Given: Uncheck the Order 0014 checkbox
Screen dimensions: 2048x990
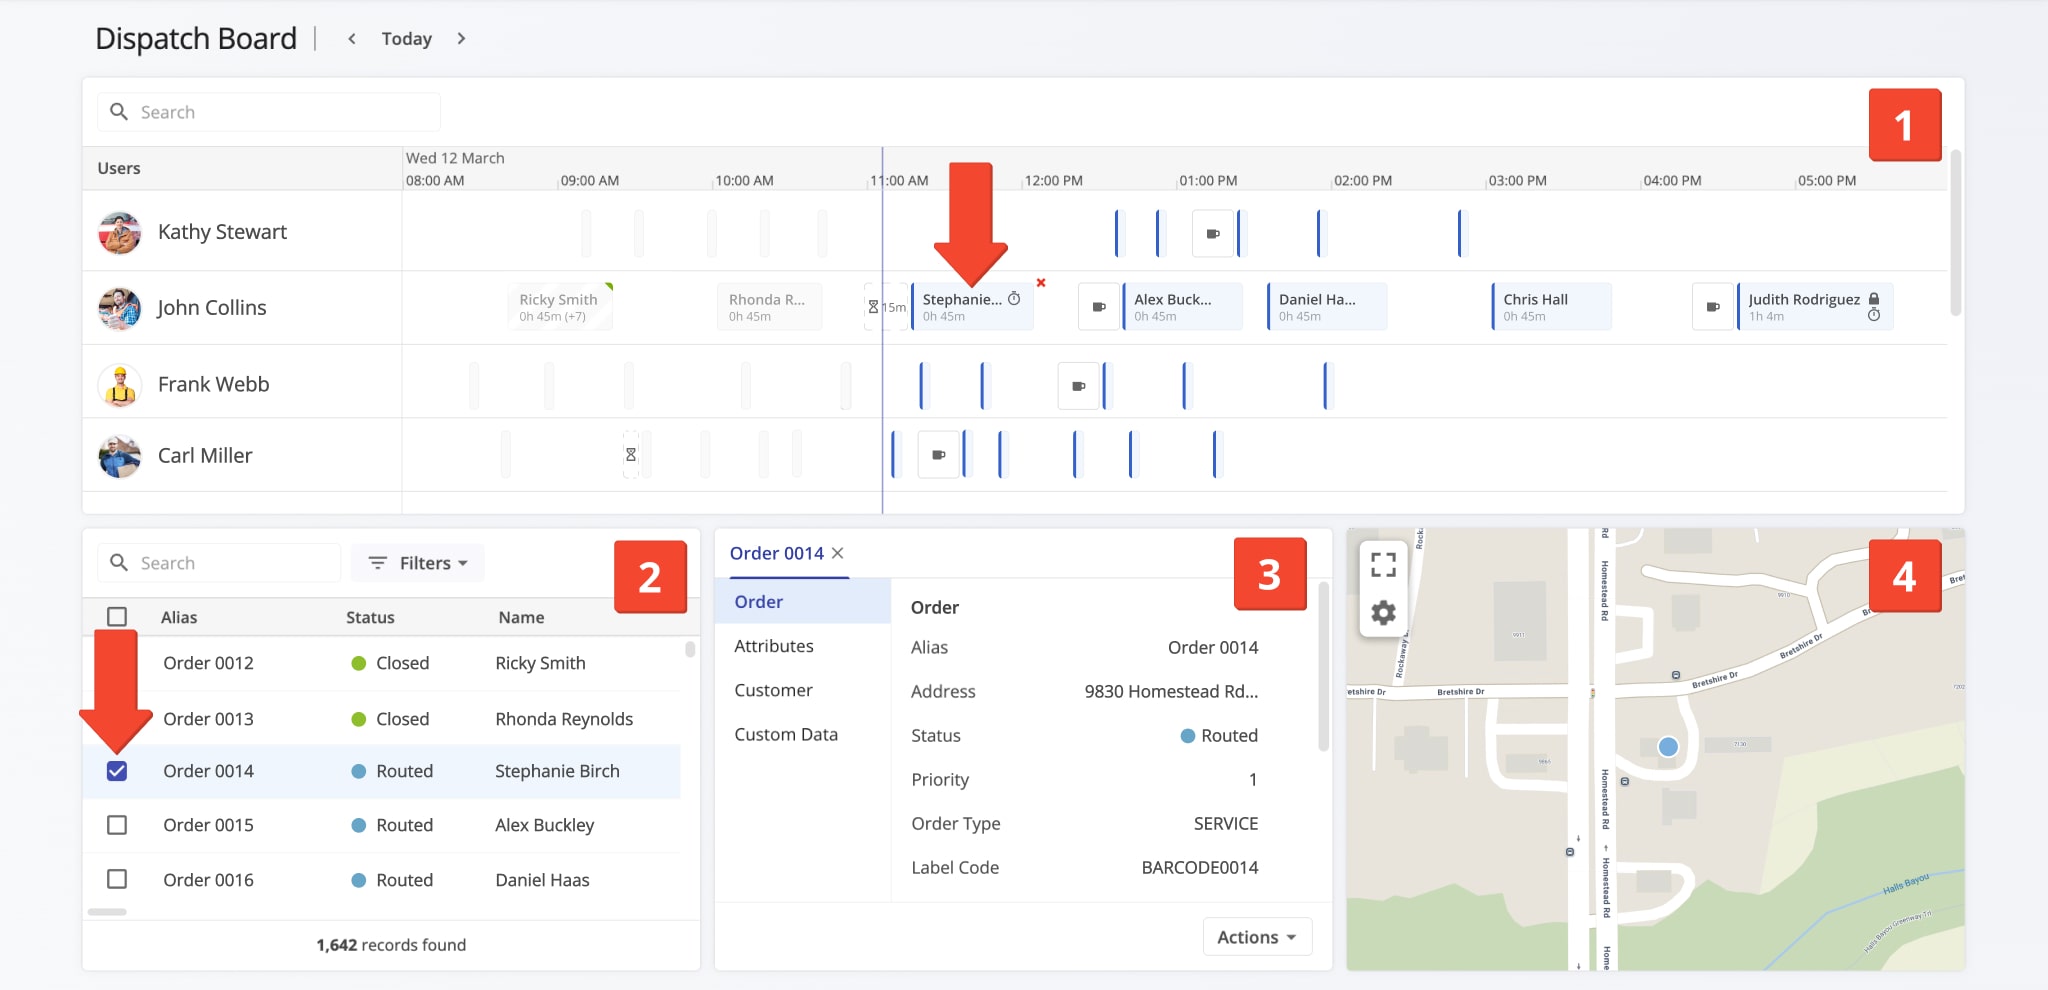Looking at the screenshot, I should tap(117, 771).
